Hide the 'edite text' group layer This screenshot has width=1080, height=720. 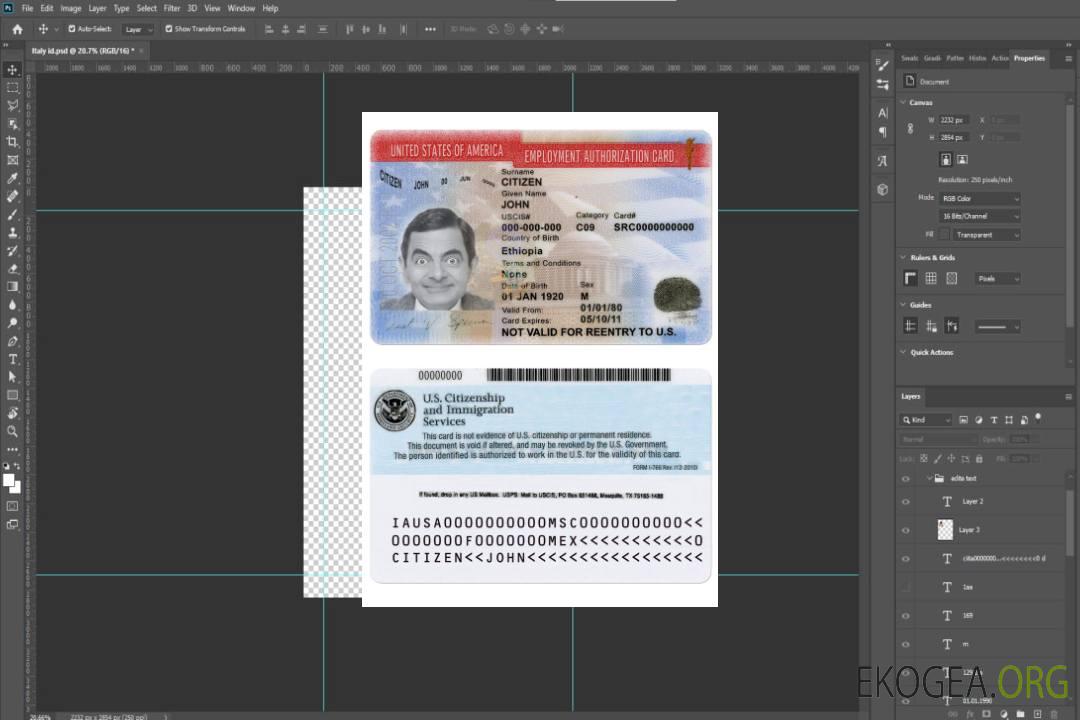click(906, 479)
